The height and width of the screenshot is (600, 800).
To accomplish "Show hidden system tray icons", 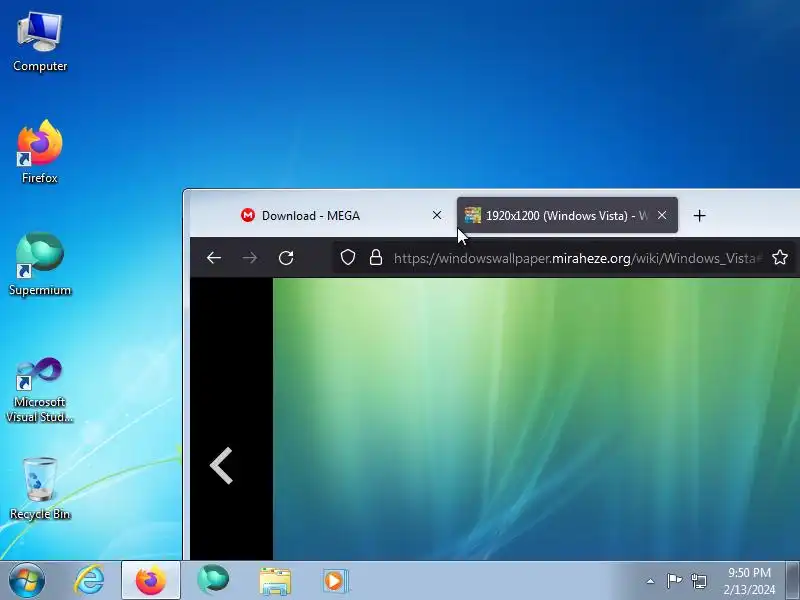I will pyautogui.click(x=650, y=581).
